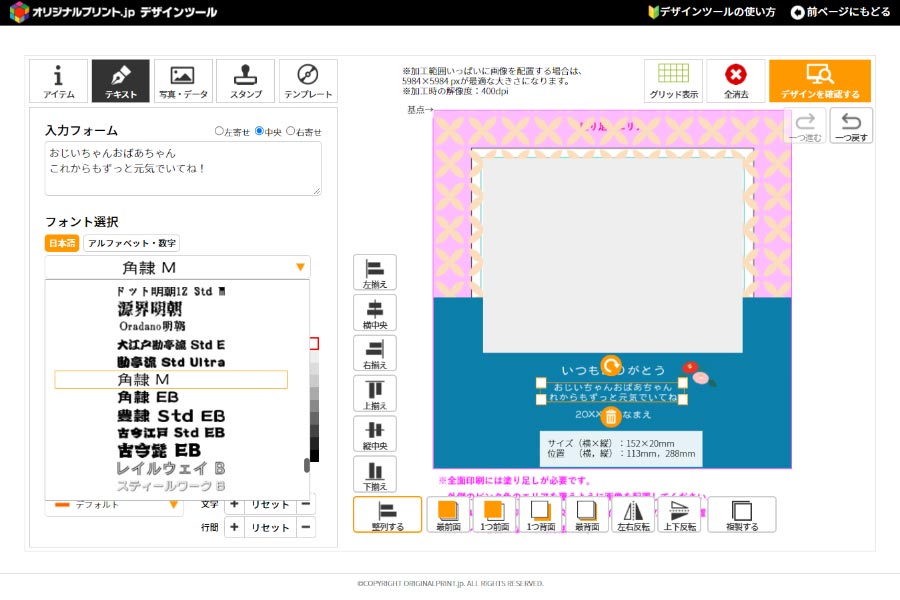
Task: Click the デザインを確認する button
Action: (x=820, y=80)
